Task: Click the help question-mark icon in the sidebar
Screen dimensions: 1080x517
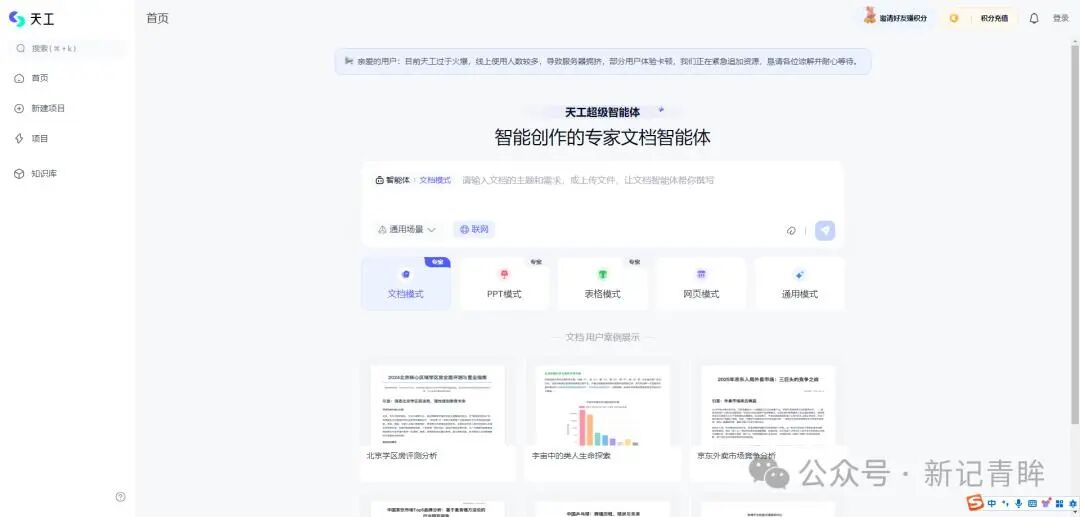Action: [121, 496]
